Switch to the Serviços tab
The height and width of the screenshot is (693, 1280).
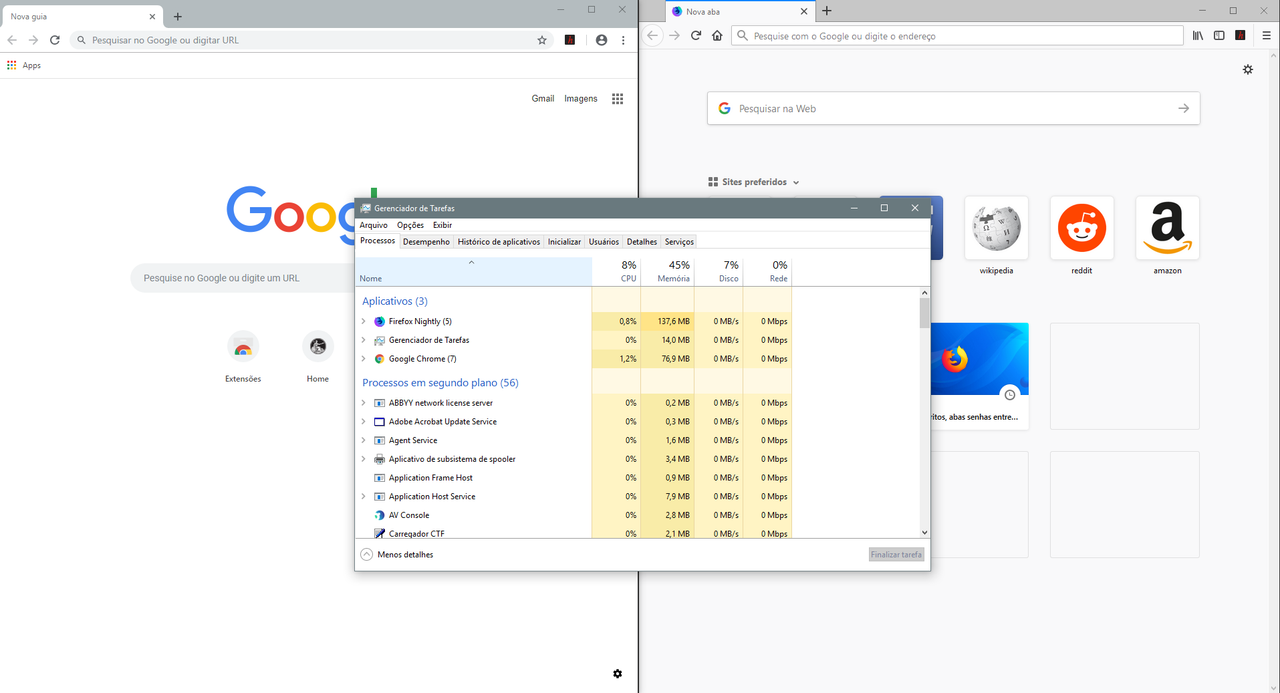(x=679, y=242)
